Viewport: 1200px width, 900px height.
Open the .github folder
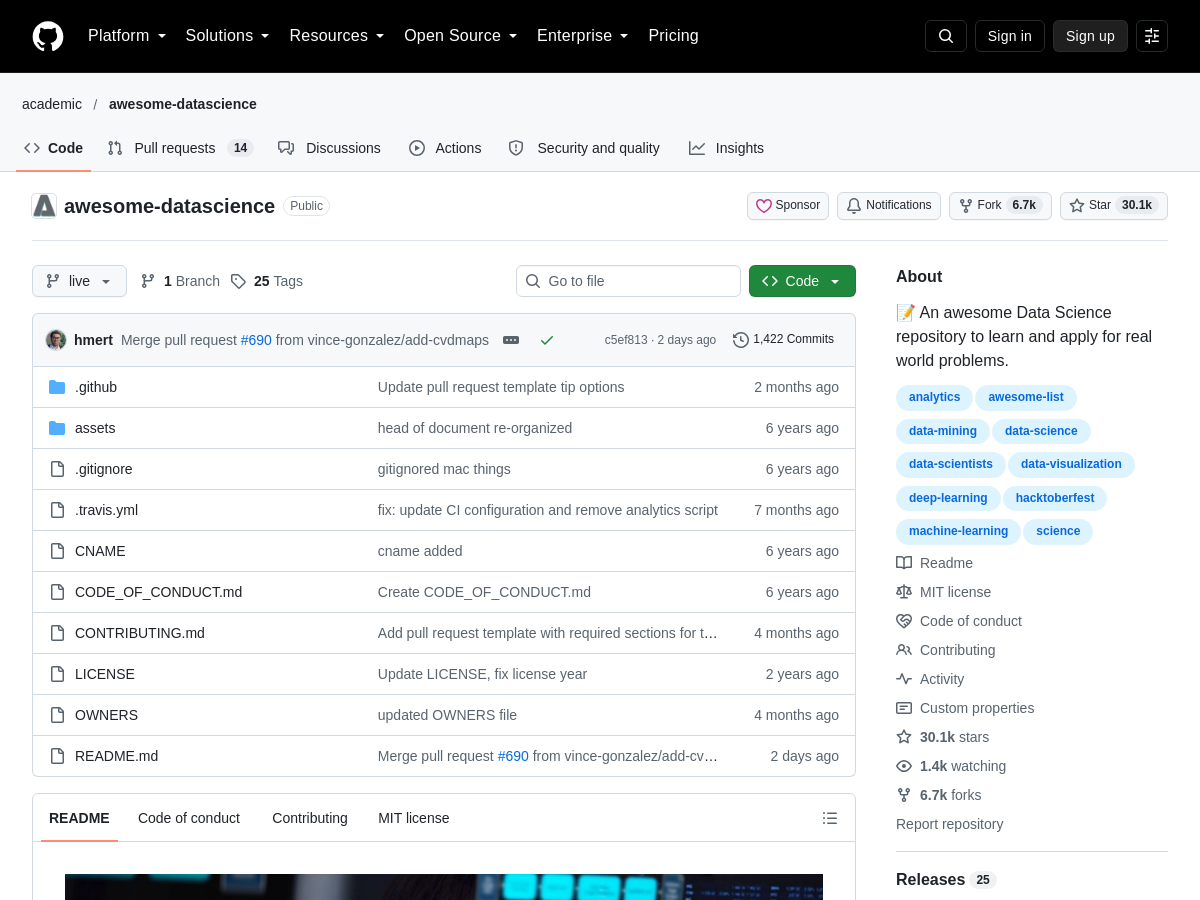point(96,387)
